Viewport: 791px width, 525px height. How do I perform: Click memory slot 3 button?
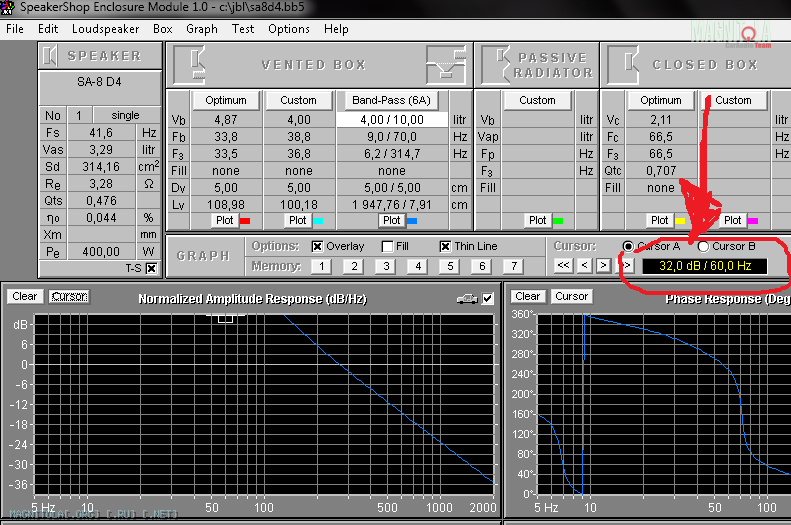pyautogui.click(x=386, y=266)
